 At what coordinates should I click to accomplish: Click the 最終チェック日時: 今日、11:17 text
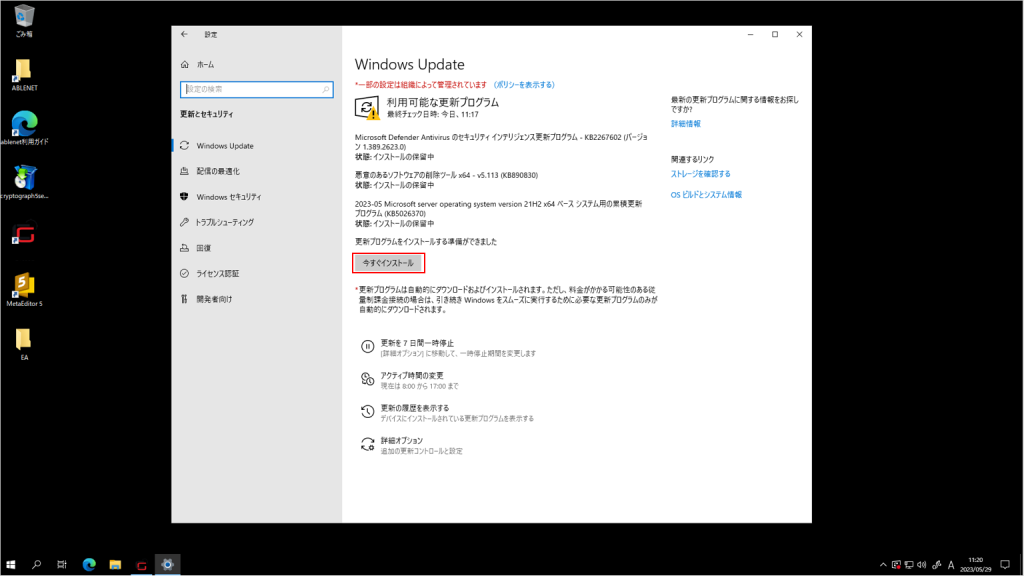pyautogui.click(x=432, y=114)
